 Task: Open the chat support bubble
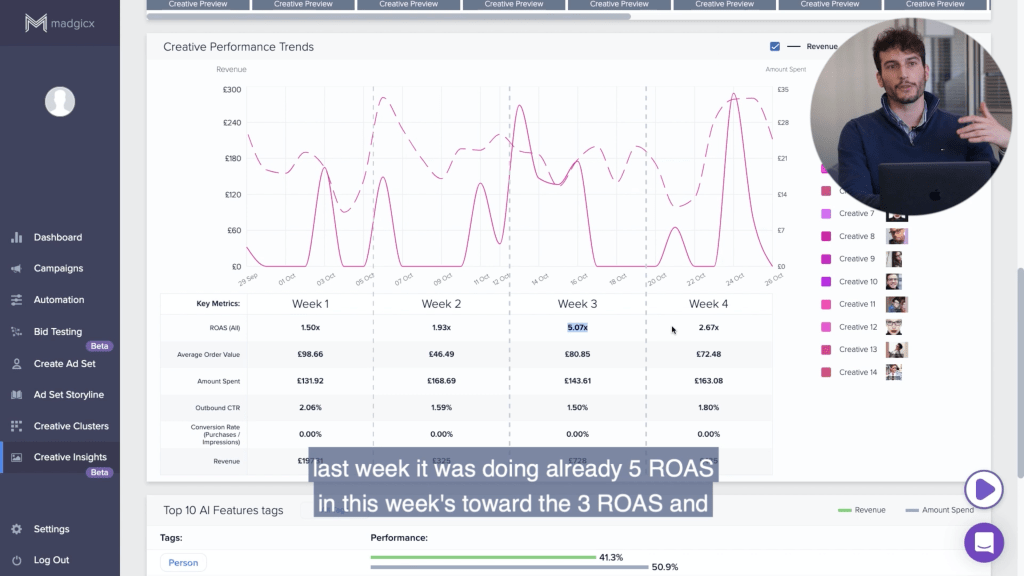984,543
